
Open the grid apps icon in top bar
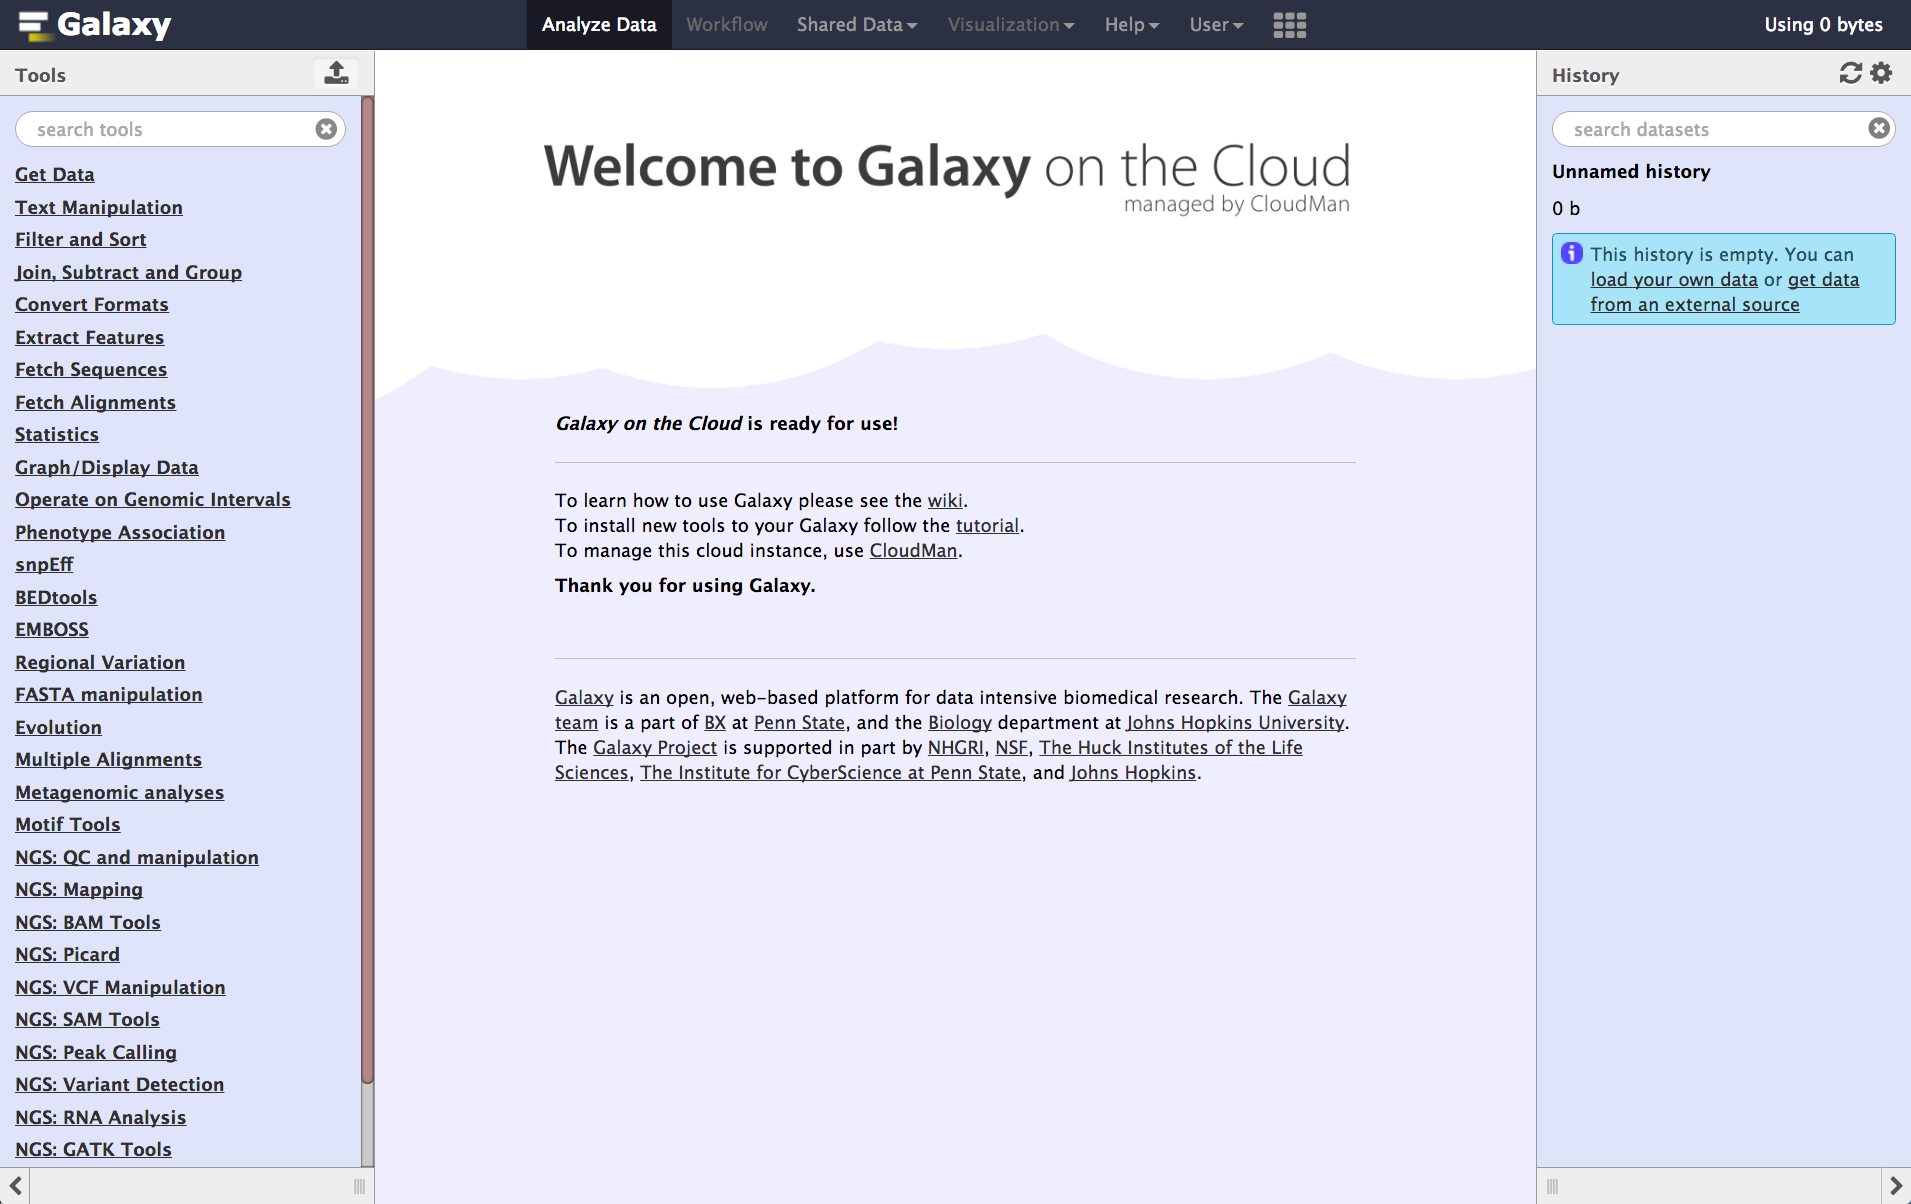(x=1289, y=25)
